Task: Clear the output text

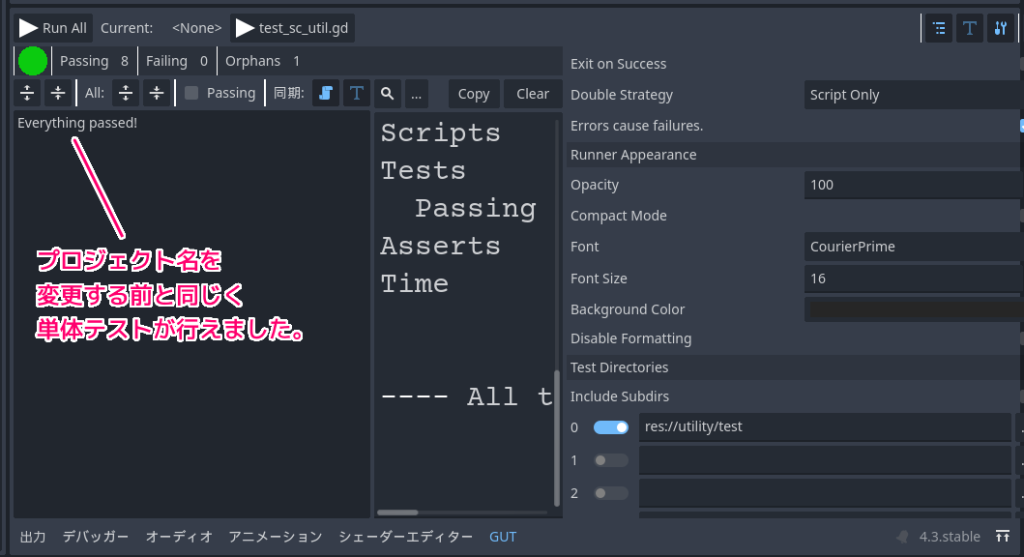Action: (532, 93)
